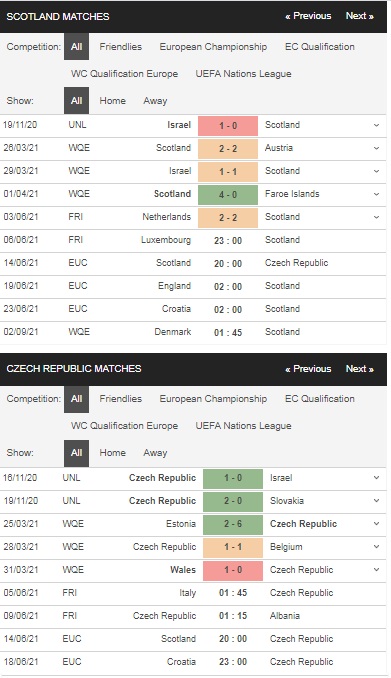
Task: Open the 2-6 score for Estonia match
Action: (x=233, y=524)
